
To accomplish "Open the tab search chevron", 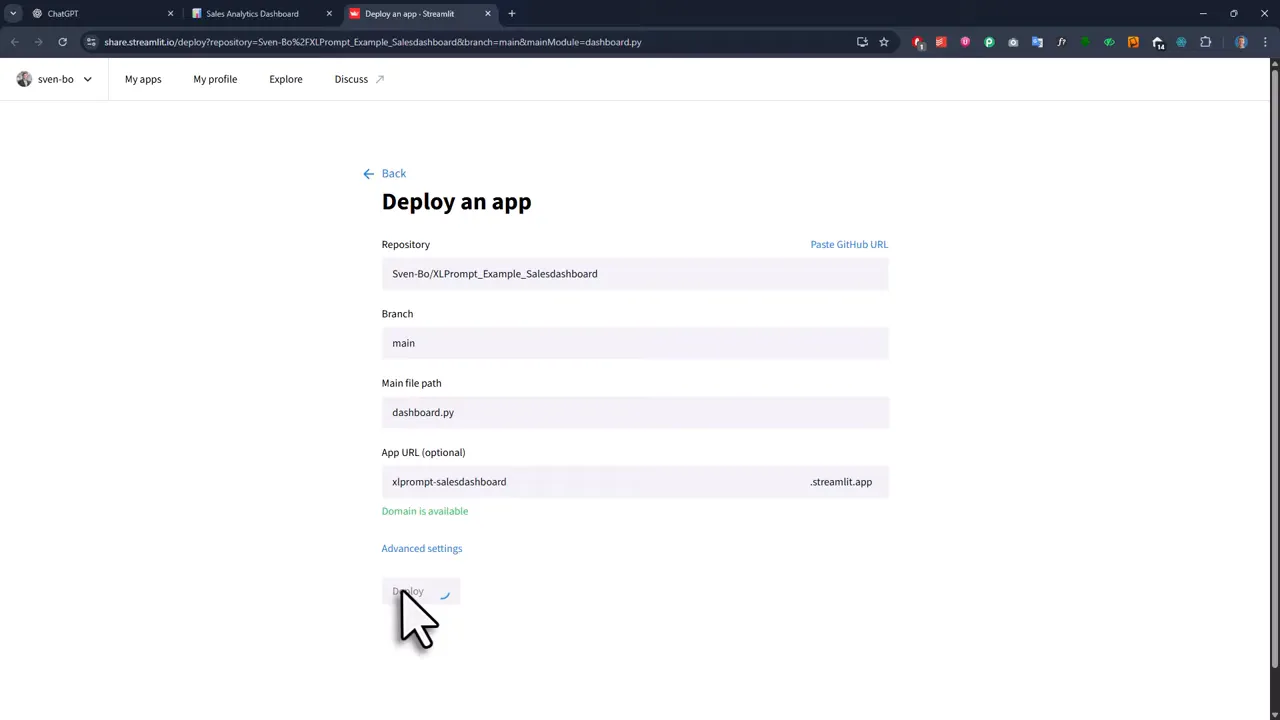I will (x=13, y=13).
